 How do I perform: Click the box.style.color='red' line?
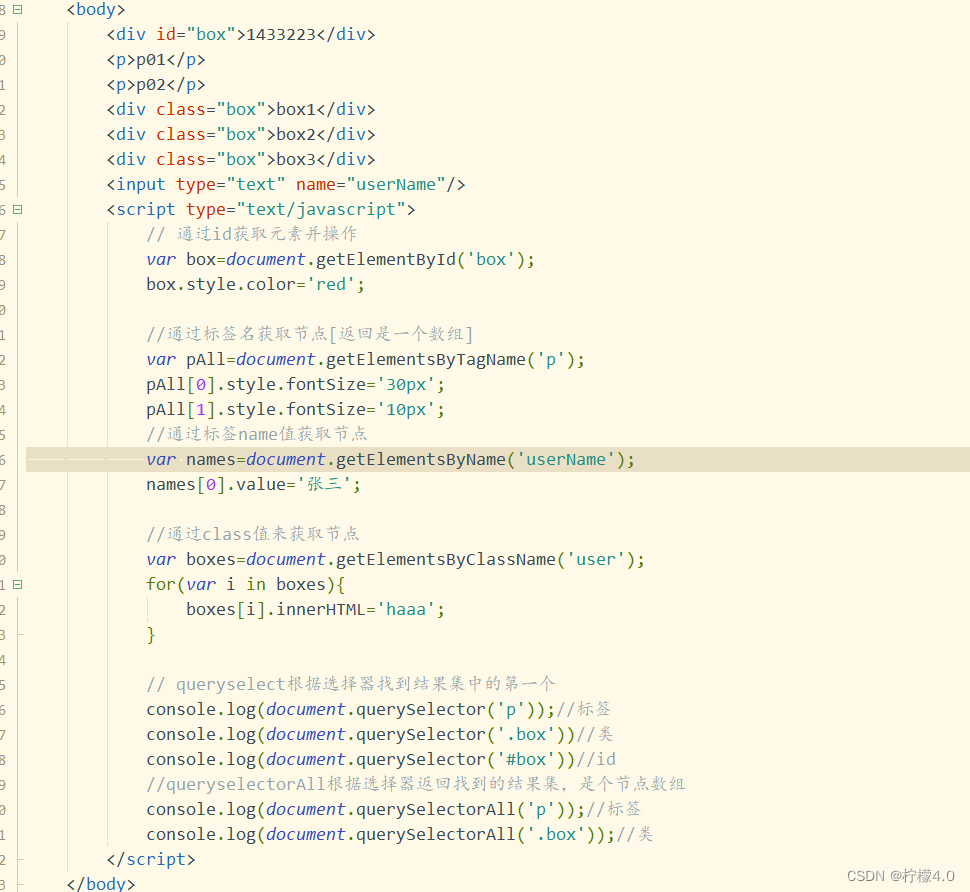point(255,285)
